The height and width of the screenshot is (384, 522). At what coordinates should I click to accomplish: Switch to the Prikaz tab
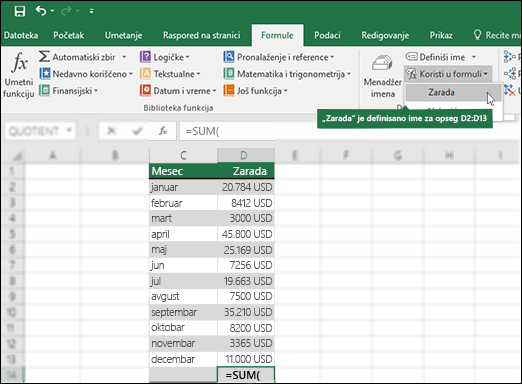[x=441, y=35]
